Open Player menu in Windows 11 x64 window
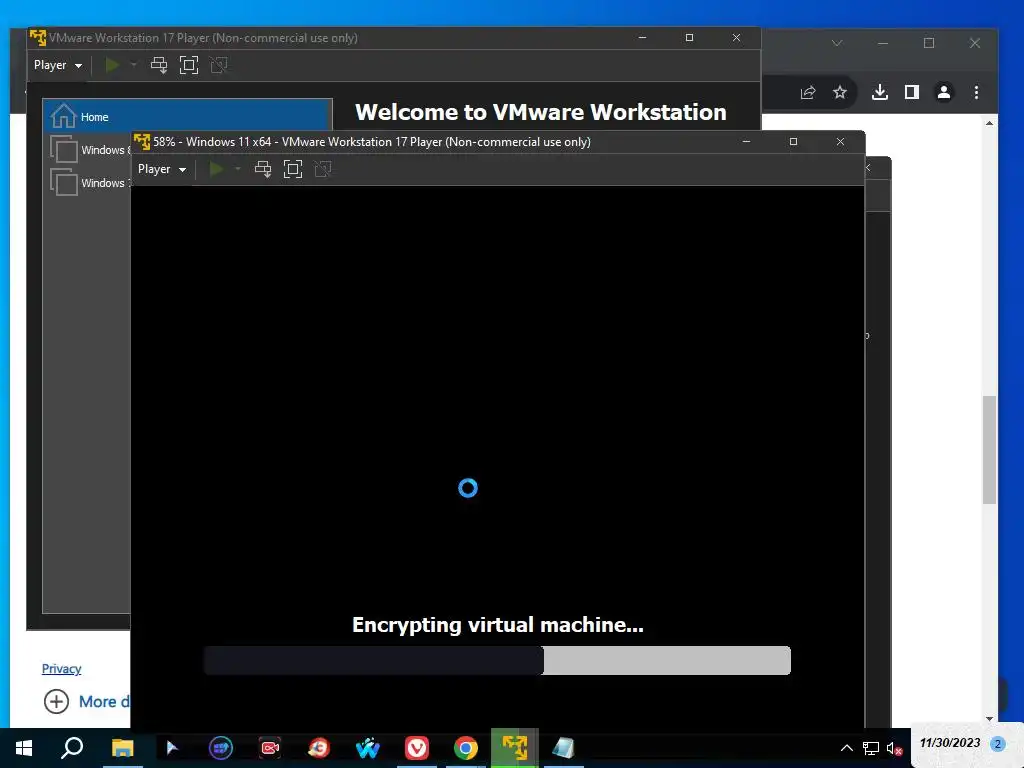This screenshot has width=1024, height=768. tap(162, 169)
